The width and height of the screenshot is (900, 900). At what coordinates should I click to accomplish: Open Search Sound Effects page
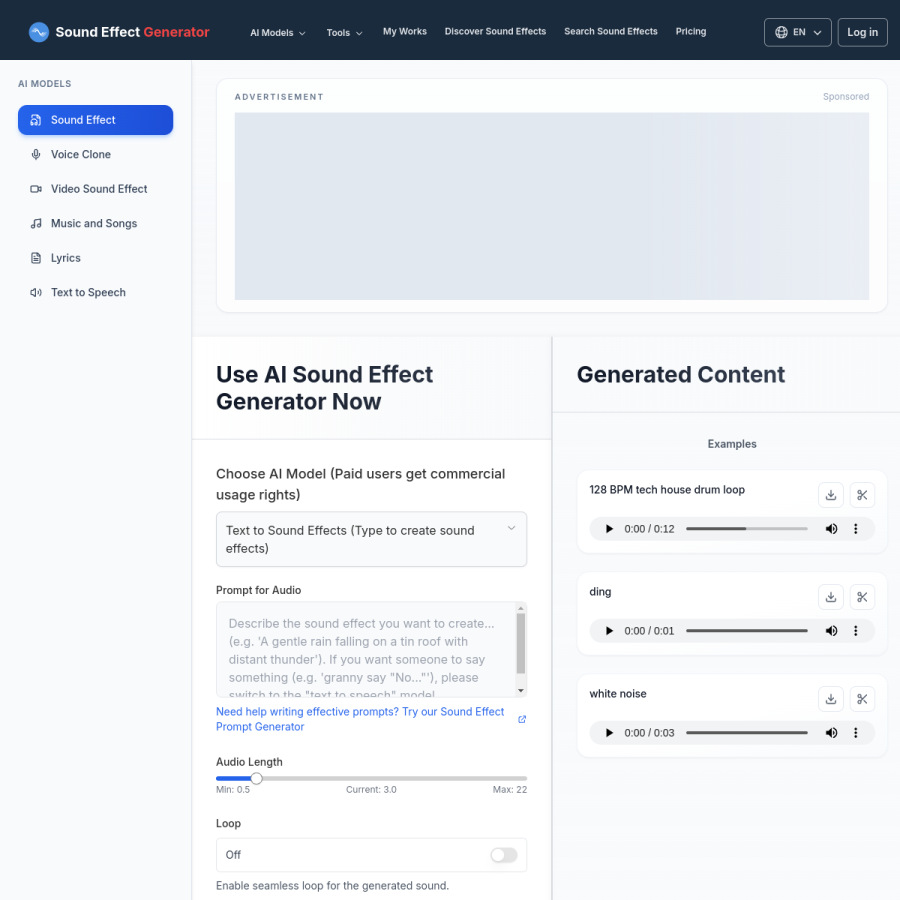(x=611, y=32)
